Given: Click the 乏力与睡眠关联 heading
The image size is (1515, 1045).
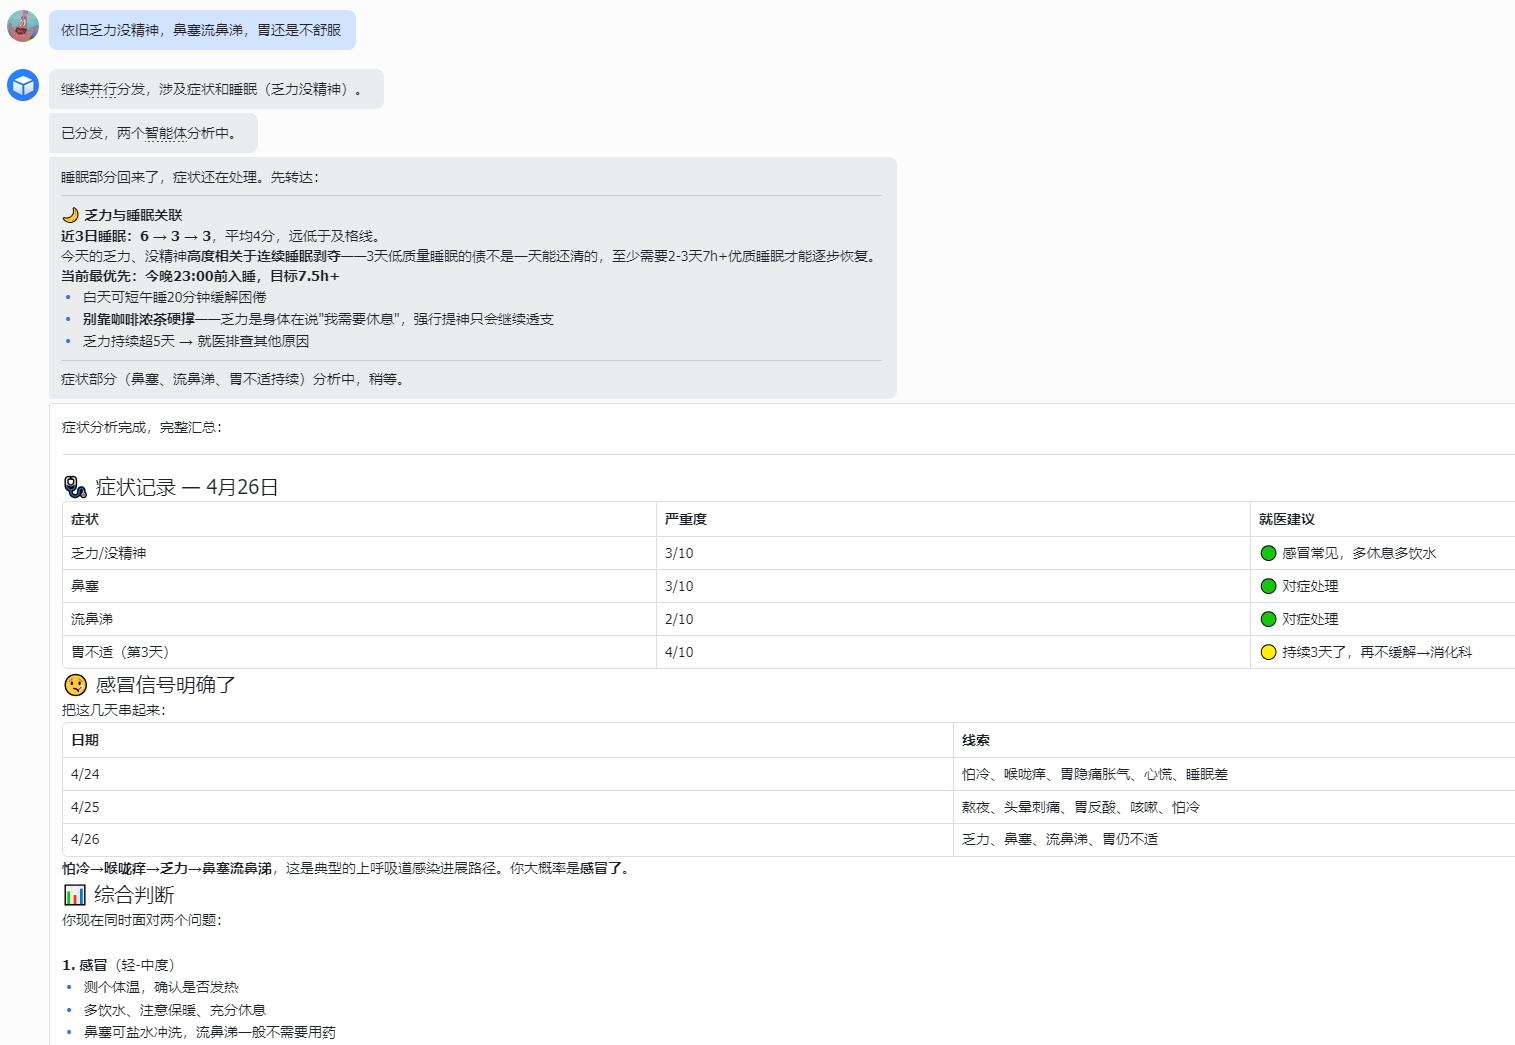Looking at the screenshot, I should coord(133,215).
